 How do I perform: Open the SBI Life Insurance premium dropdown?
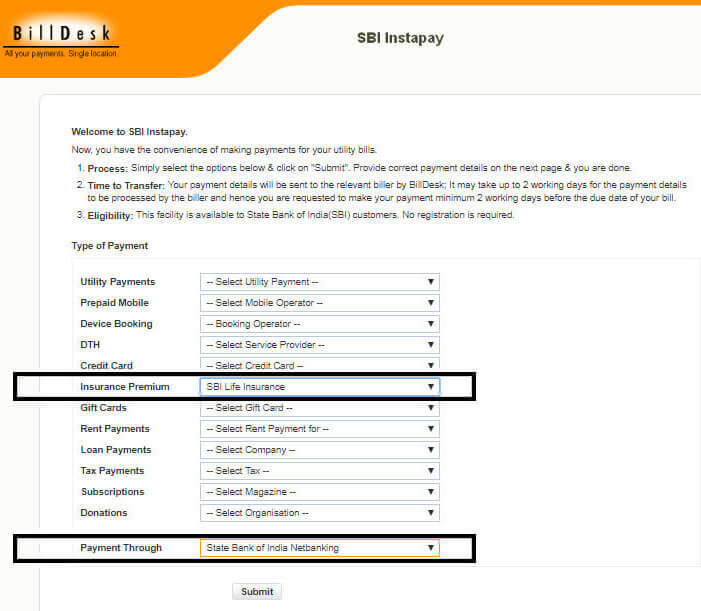[320, 387]
